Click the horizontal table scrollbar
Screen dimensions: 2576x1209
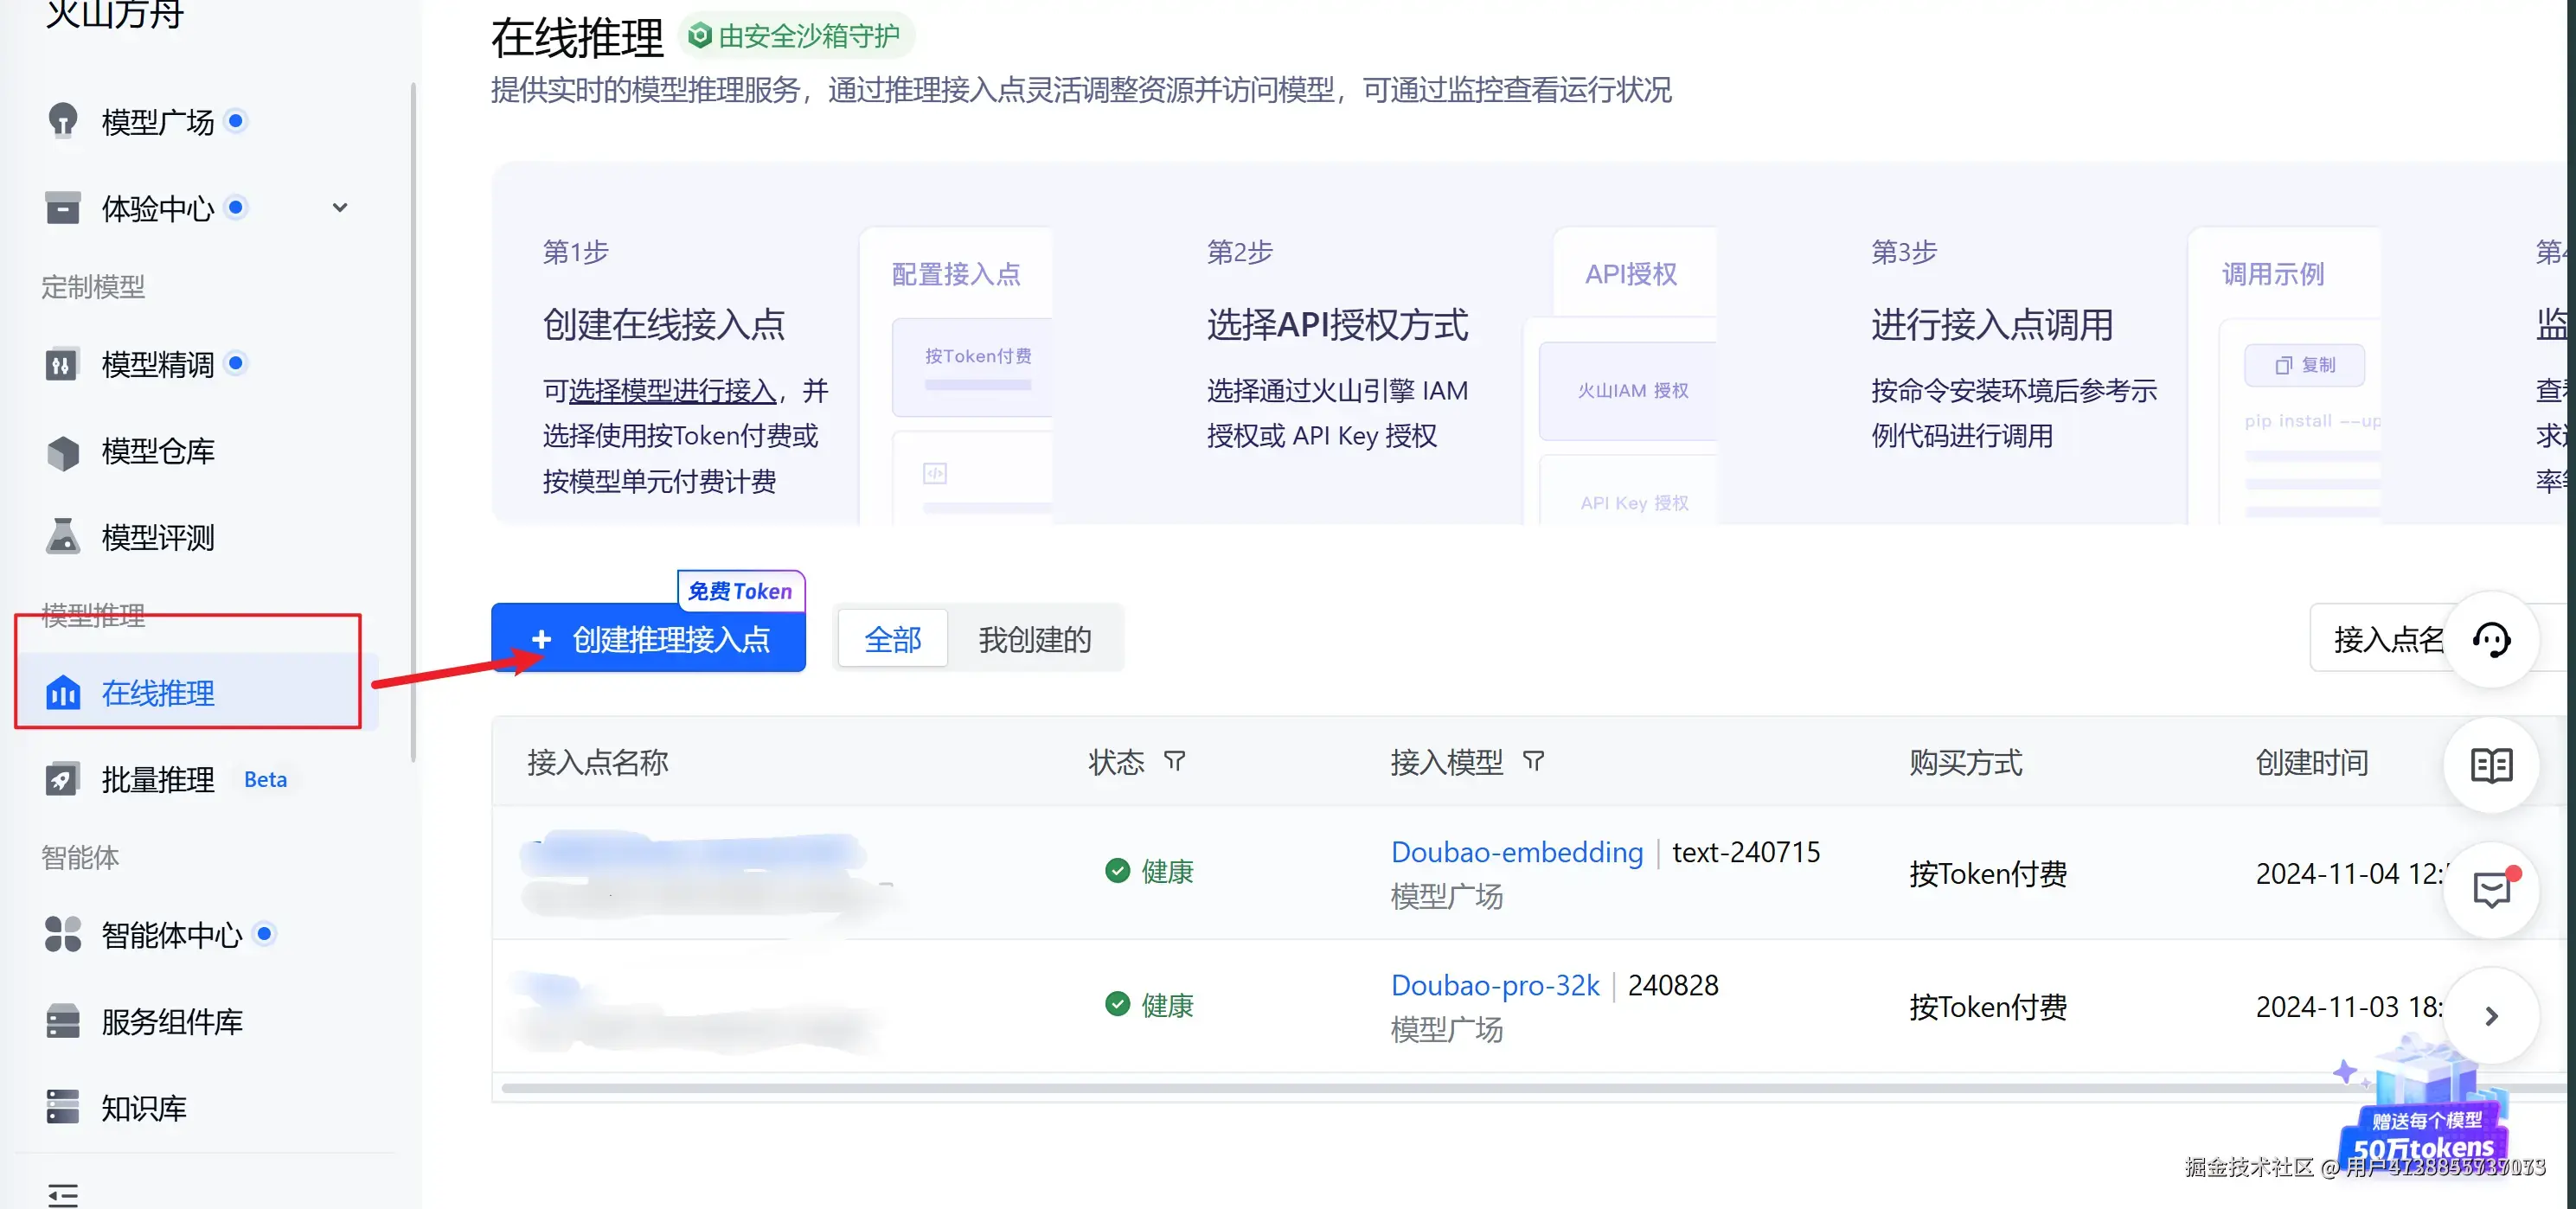tap(1400, 1088)
